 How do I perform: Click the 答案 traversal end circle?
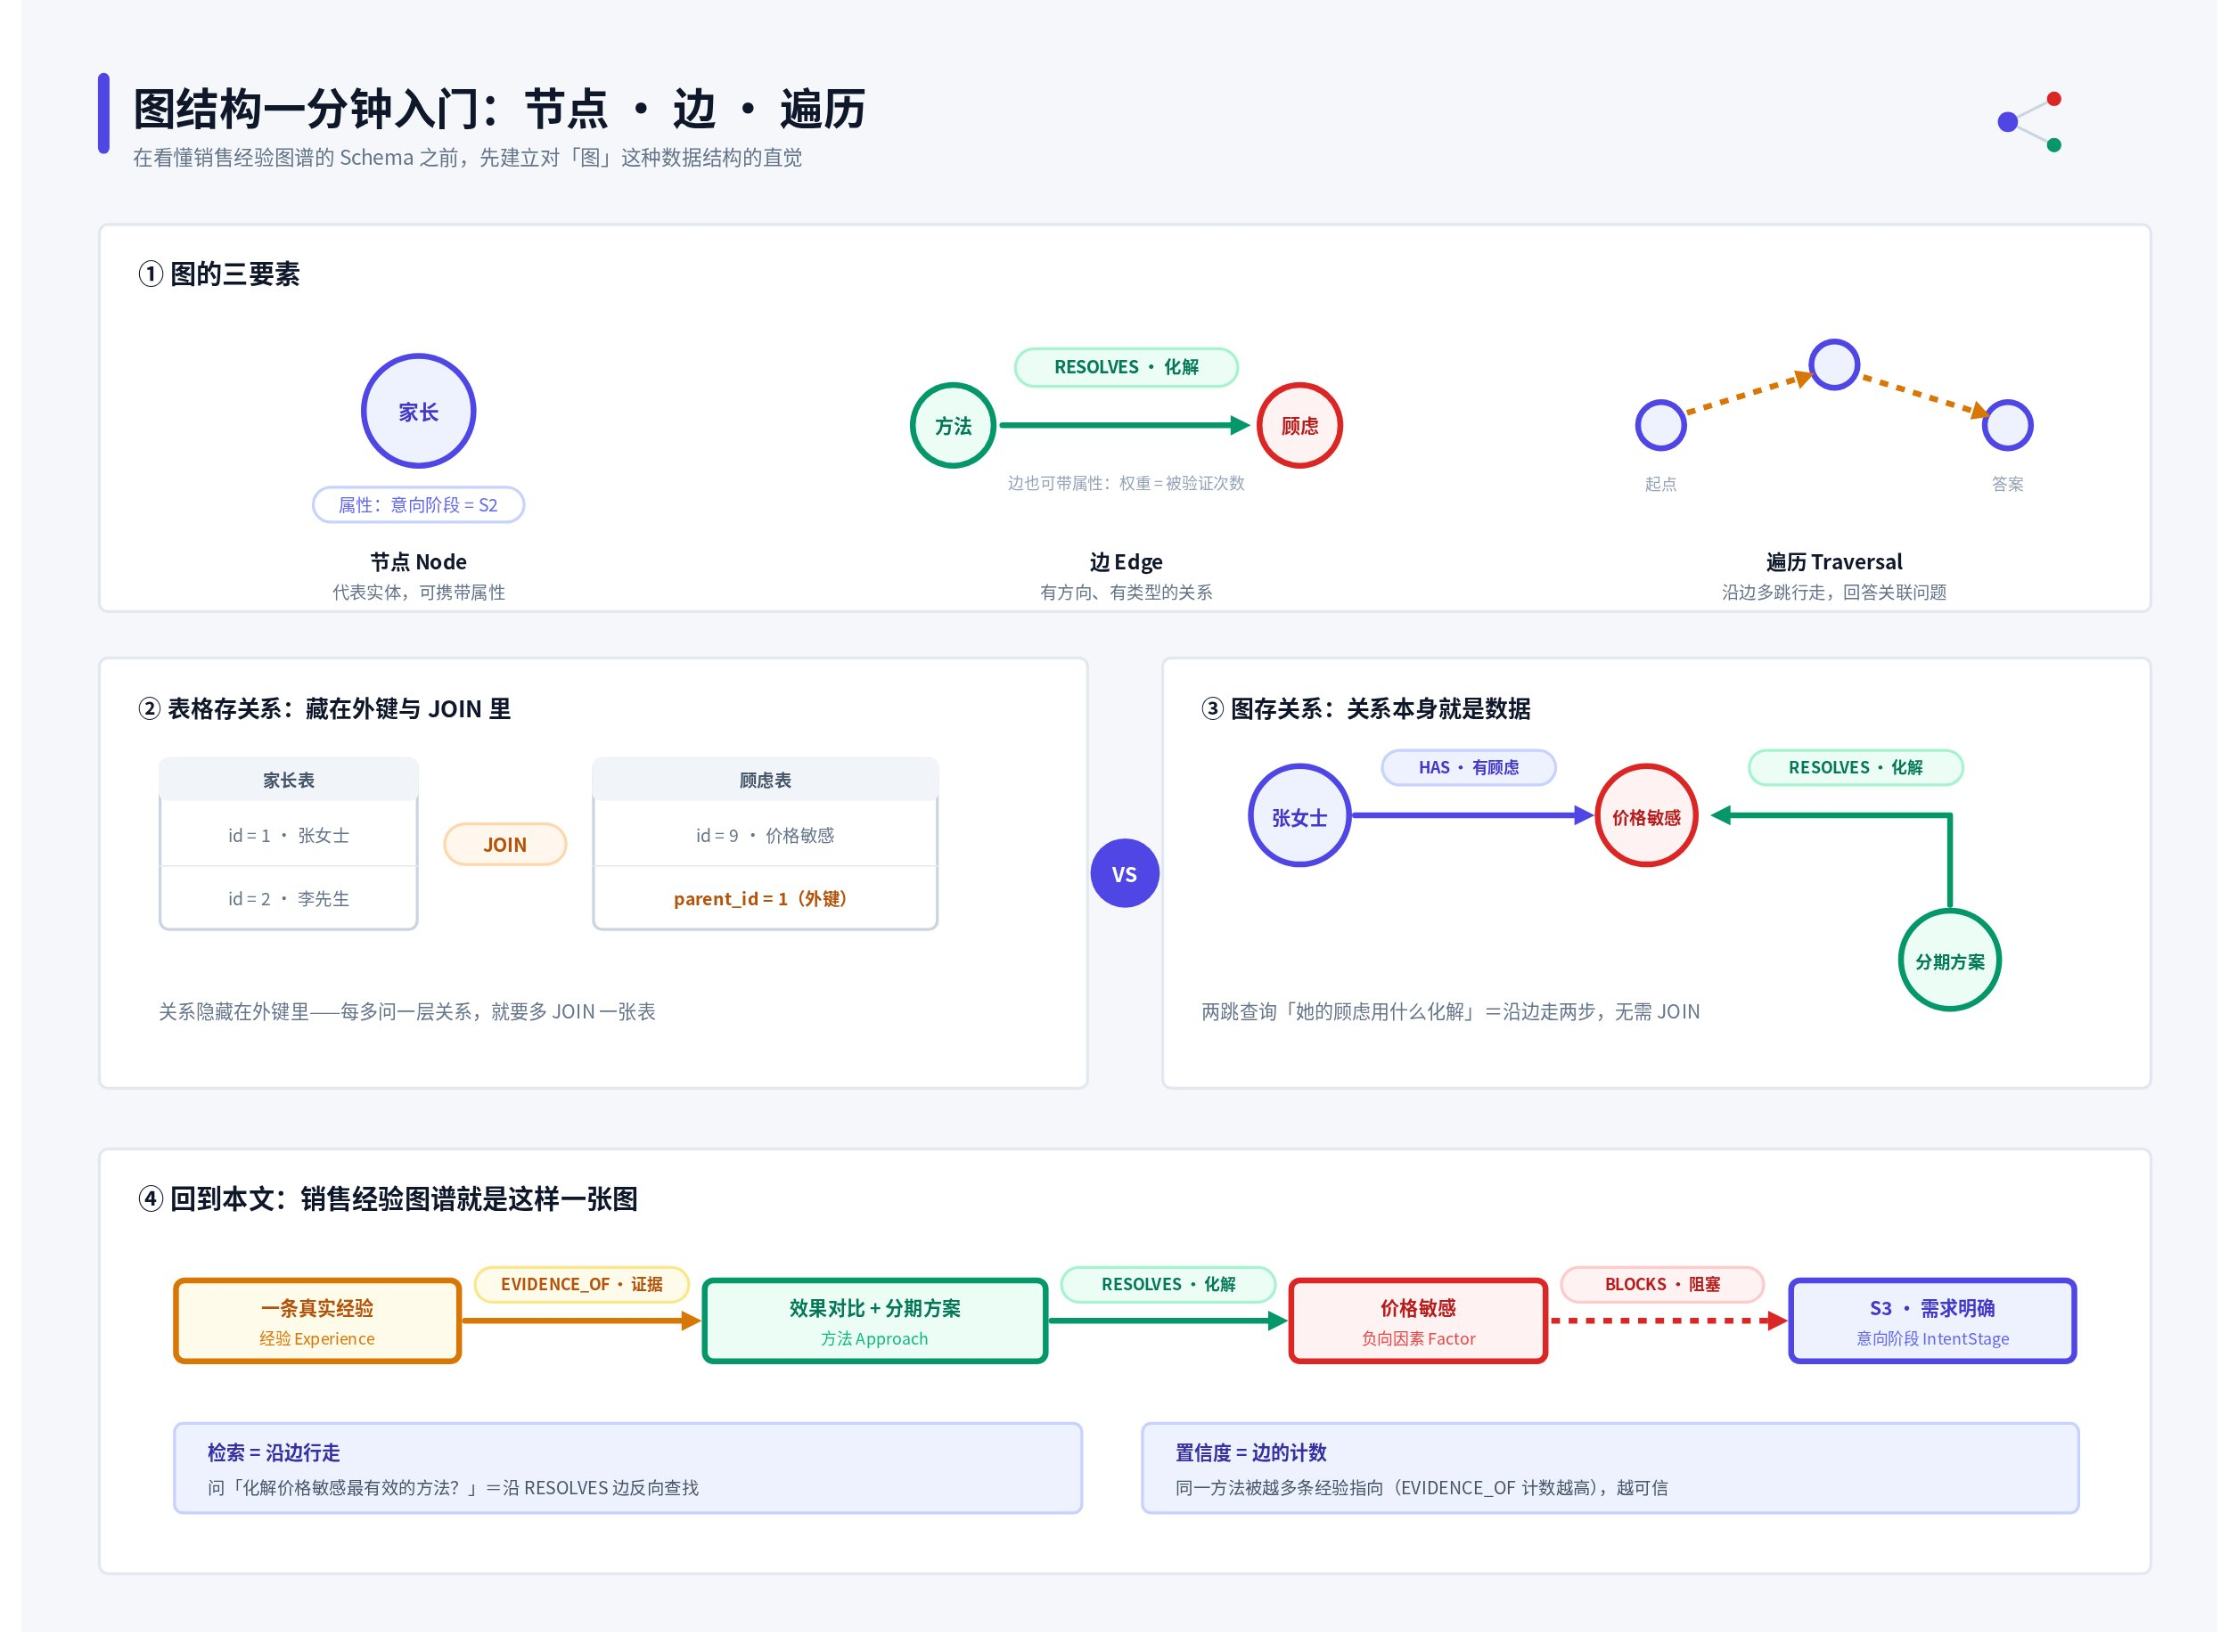[x=2007, y=426]
